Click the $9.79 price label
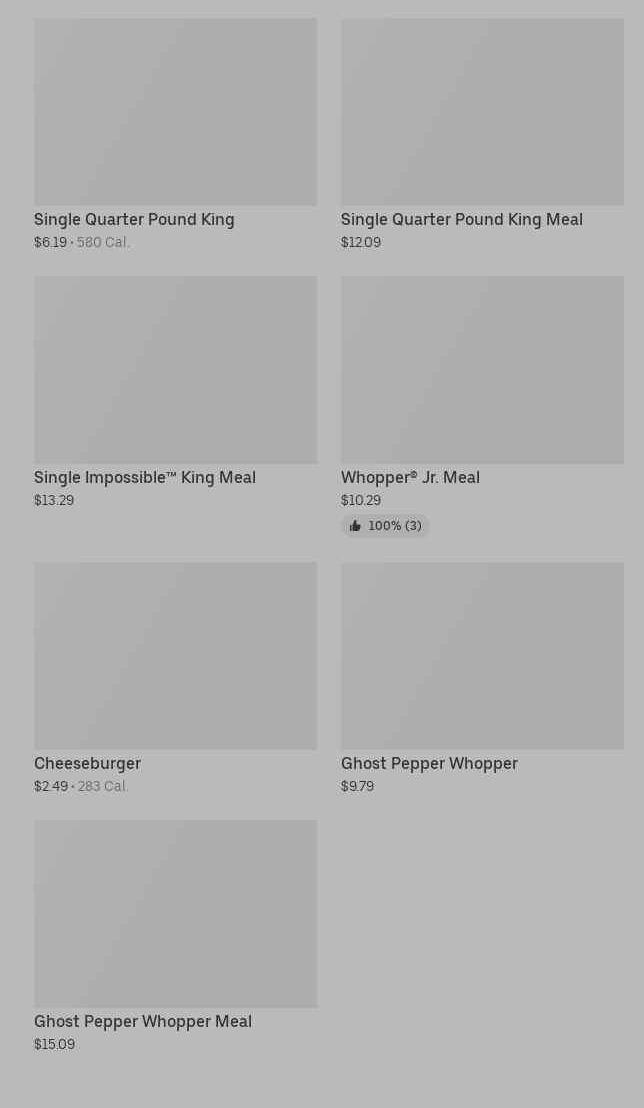644x1108 pixels. pos(357,787)
